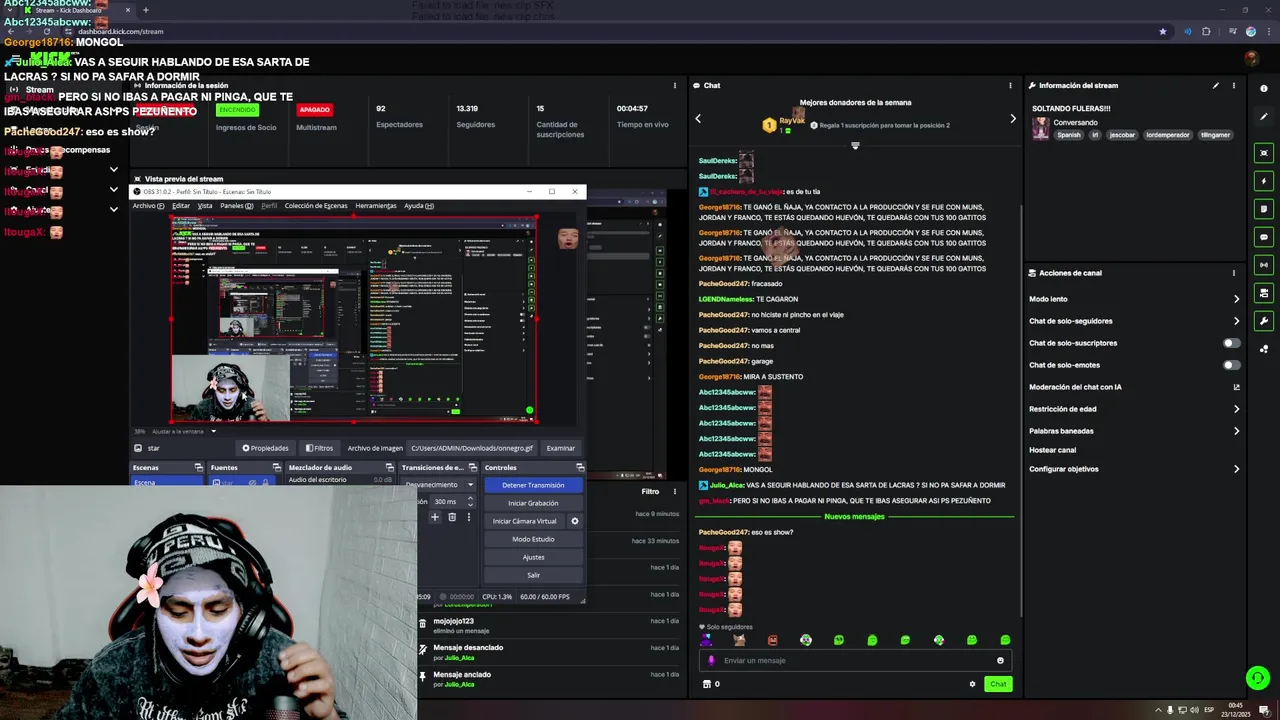Toggle Chat de solo-emotes switch

point(1232,365)
